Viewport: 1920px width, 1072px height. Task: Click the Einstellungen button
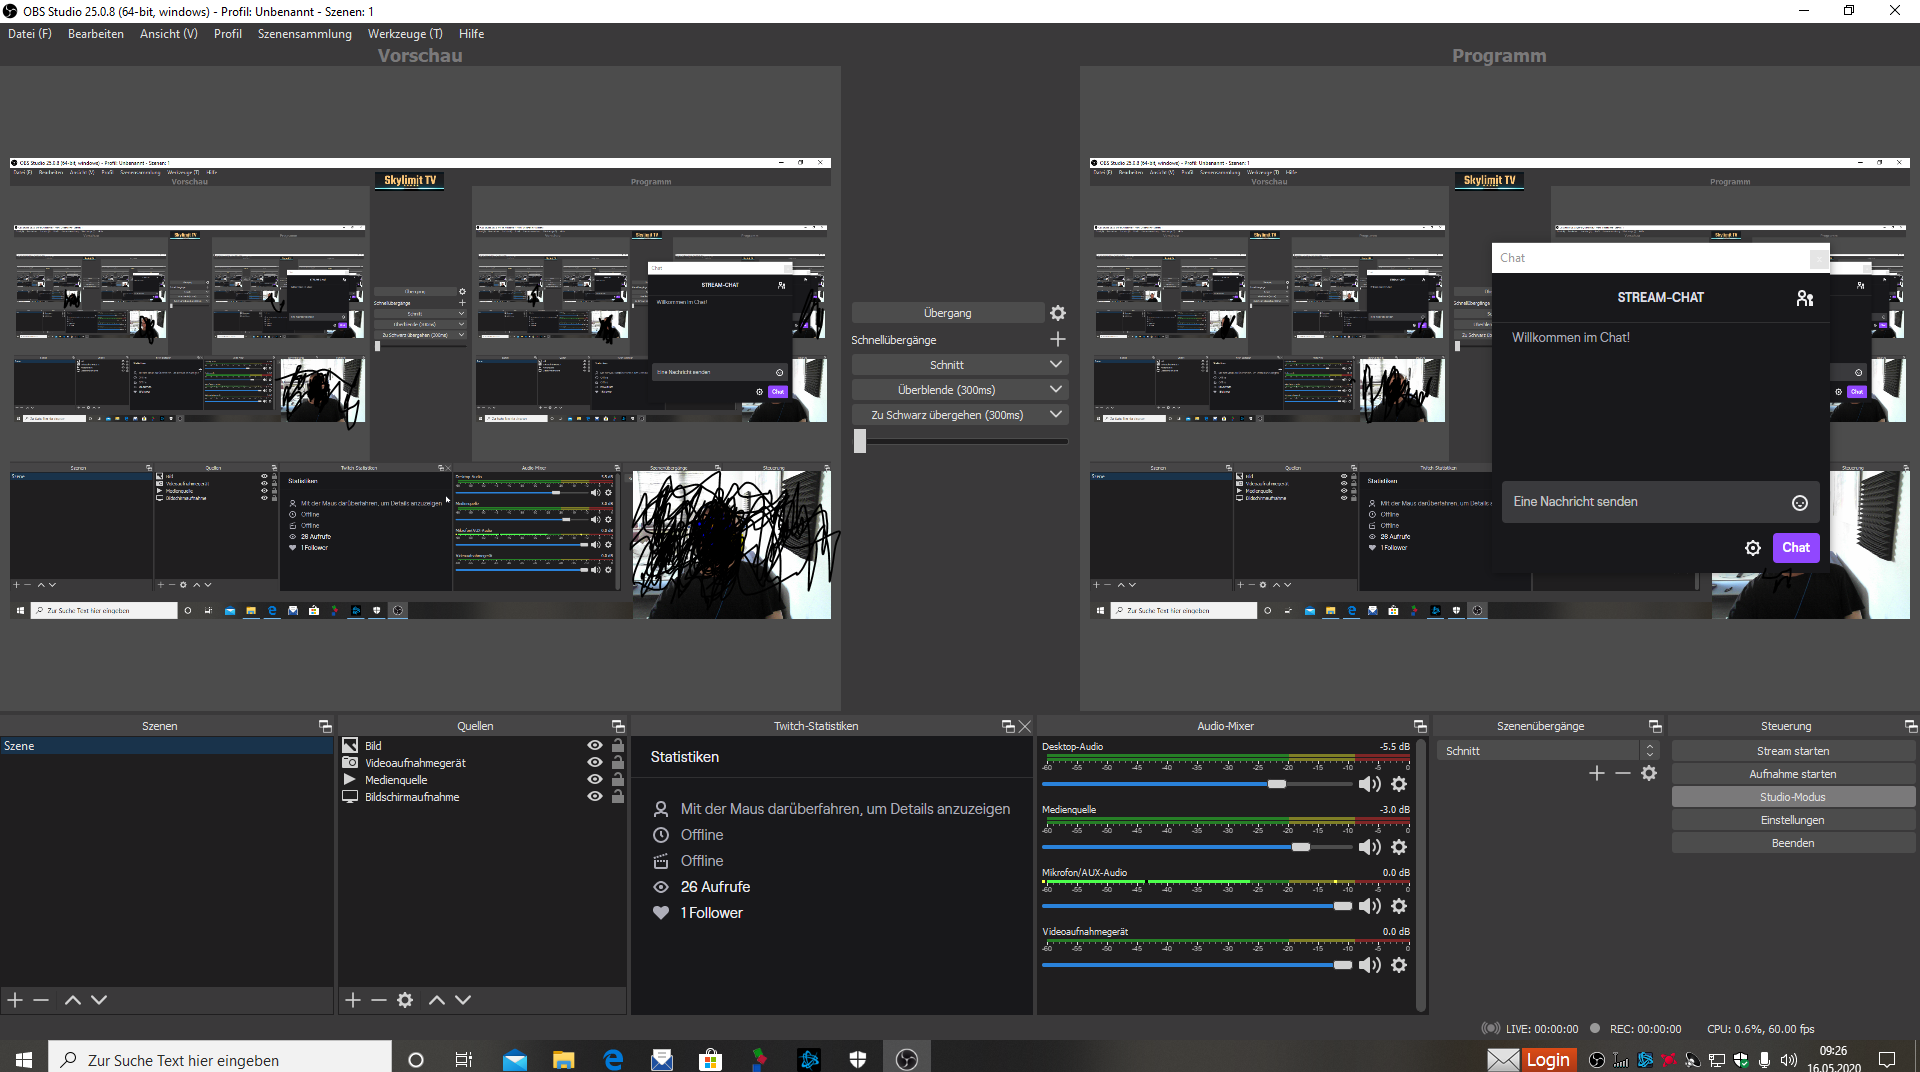coord(1792,820)
